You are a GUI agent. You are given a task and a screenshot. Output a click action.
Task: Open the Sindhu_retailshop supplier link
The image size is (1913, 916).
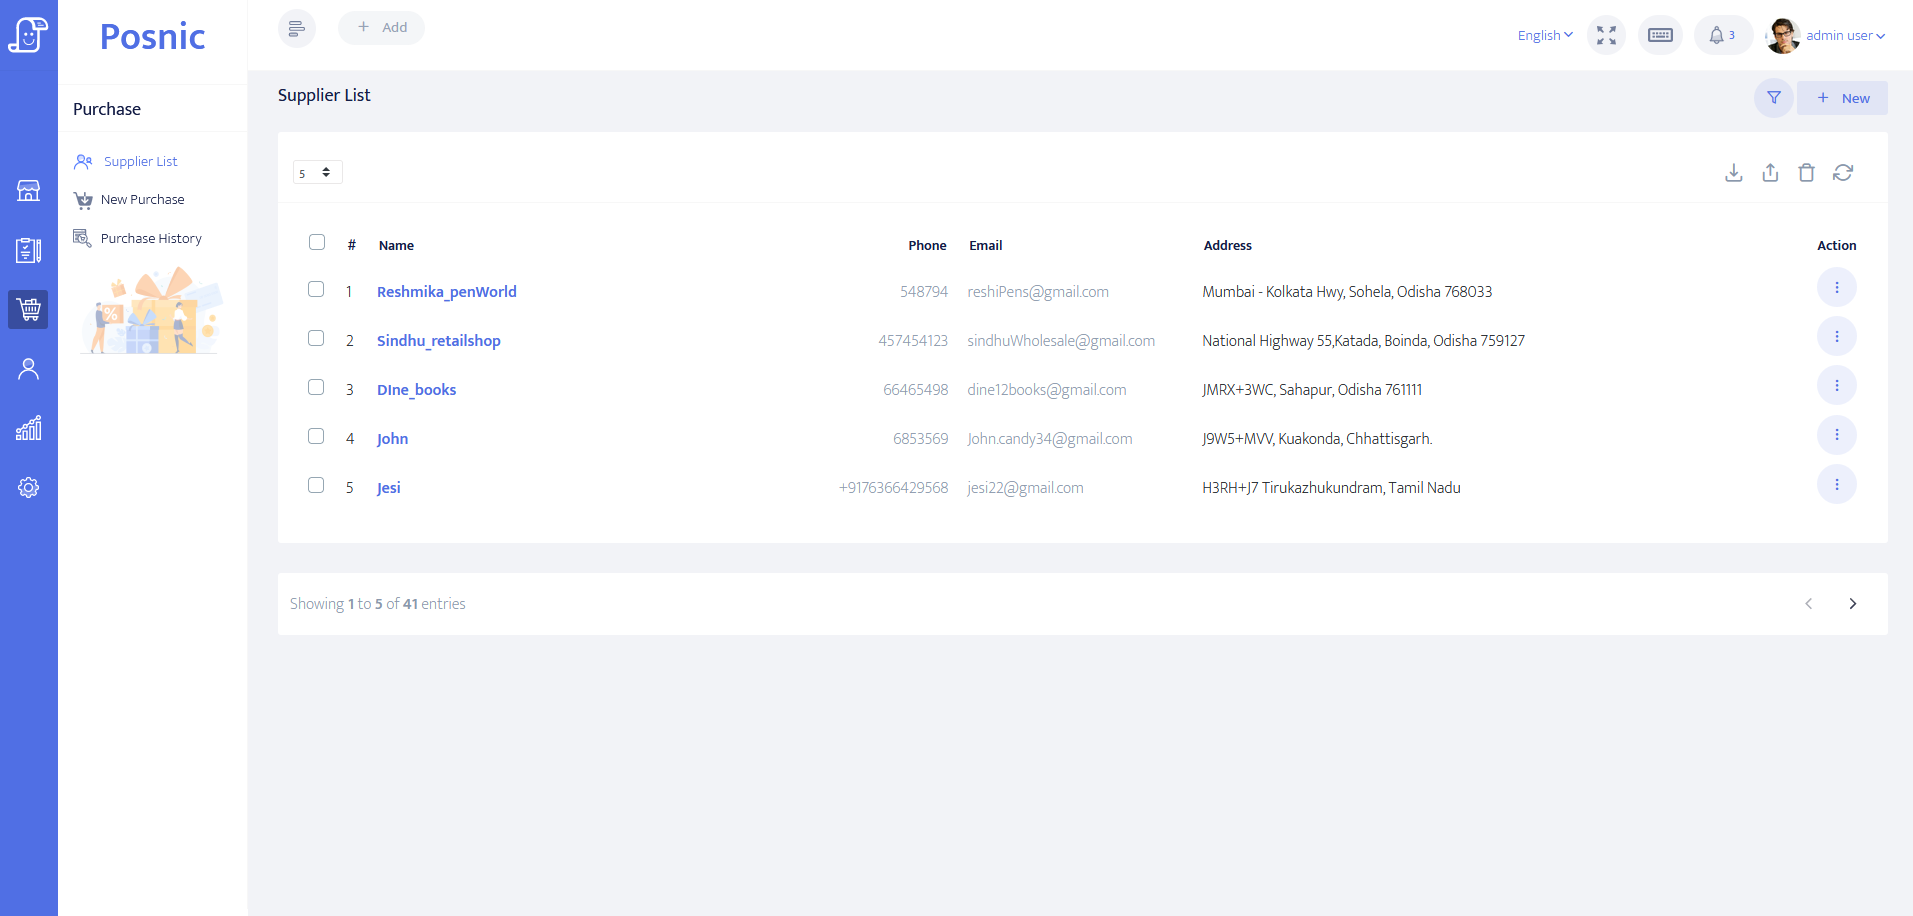[438, 341]
